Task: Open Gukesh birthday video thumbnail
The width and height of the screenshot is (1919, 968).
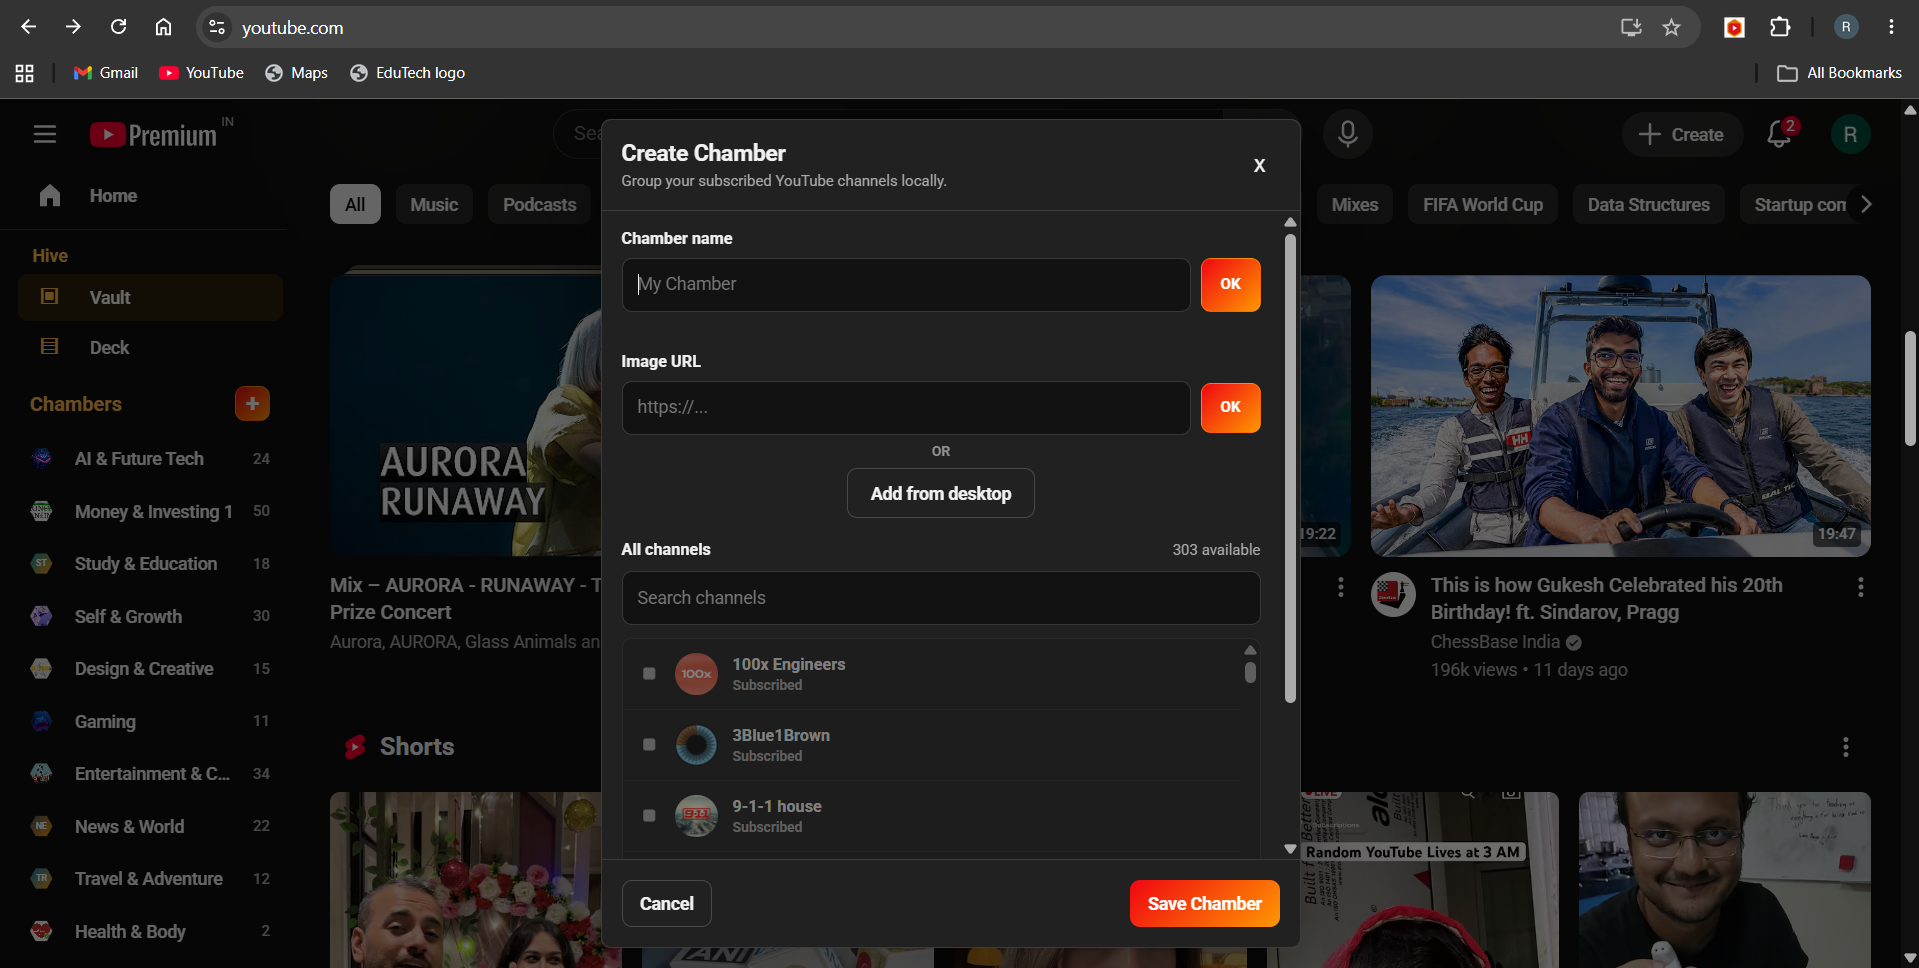Action: [x=1620, y=416]
